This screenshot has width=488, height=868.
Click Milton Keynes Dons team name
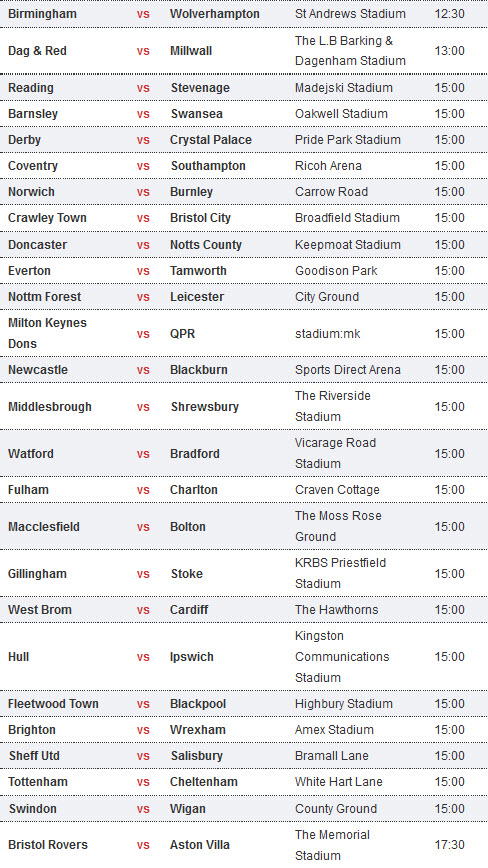47,333
